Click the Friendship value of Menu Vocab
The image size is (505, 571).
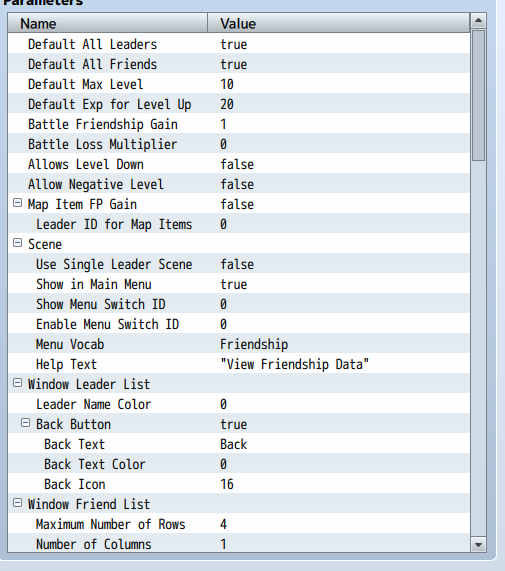(254, 344)
